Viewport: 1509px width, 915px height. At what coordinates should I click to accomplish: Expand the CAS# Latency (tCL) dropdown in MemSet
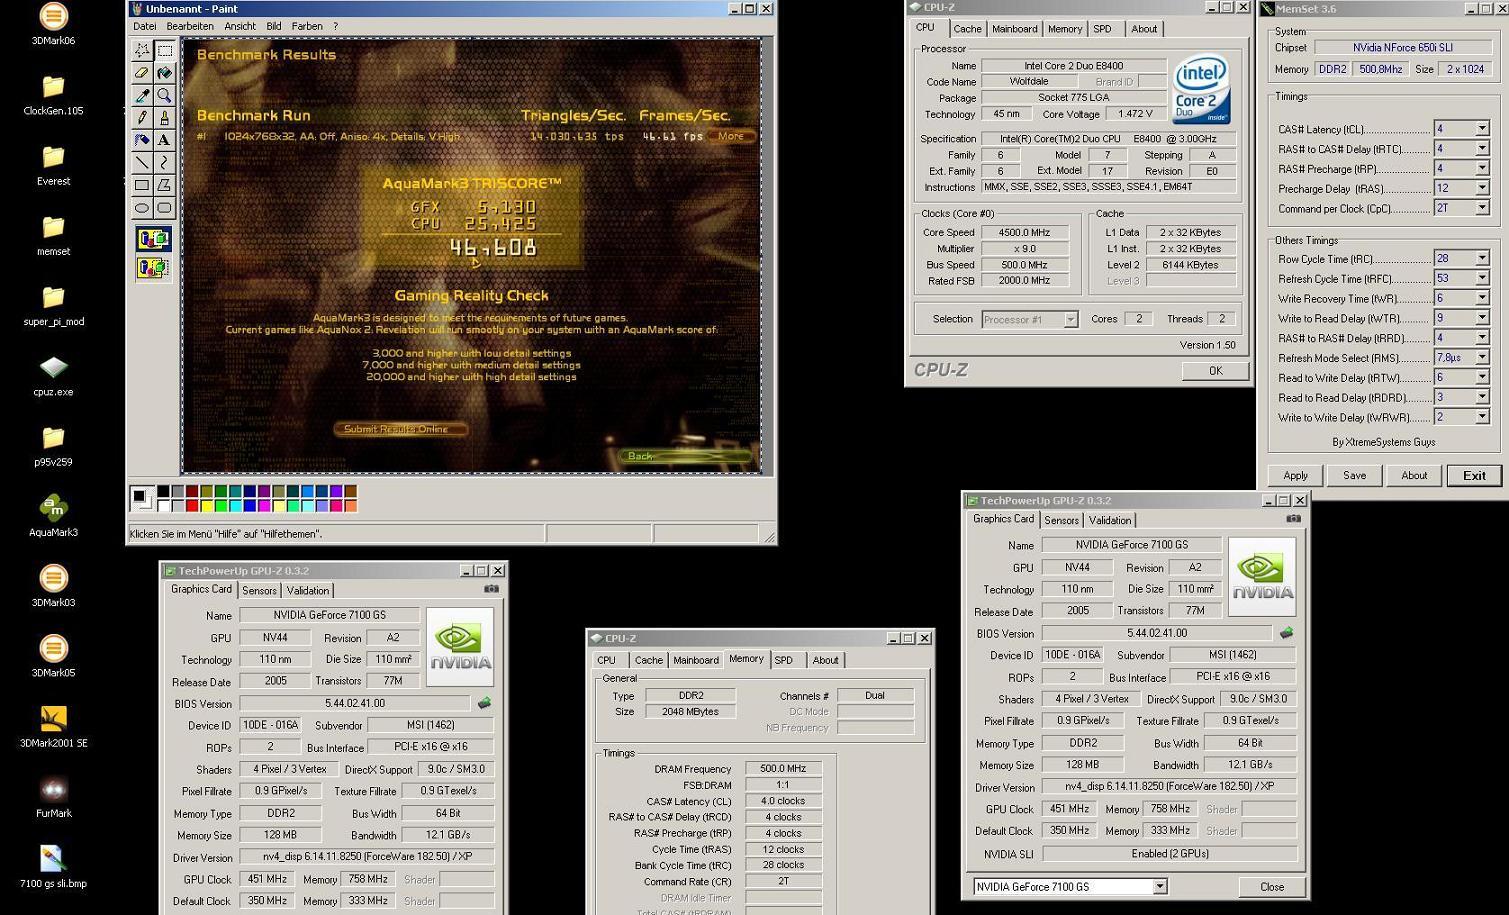(x=1482, y=129)
